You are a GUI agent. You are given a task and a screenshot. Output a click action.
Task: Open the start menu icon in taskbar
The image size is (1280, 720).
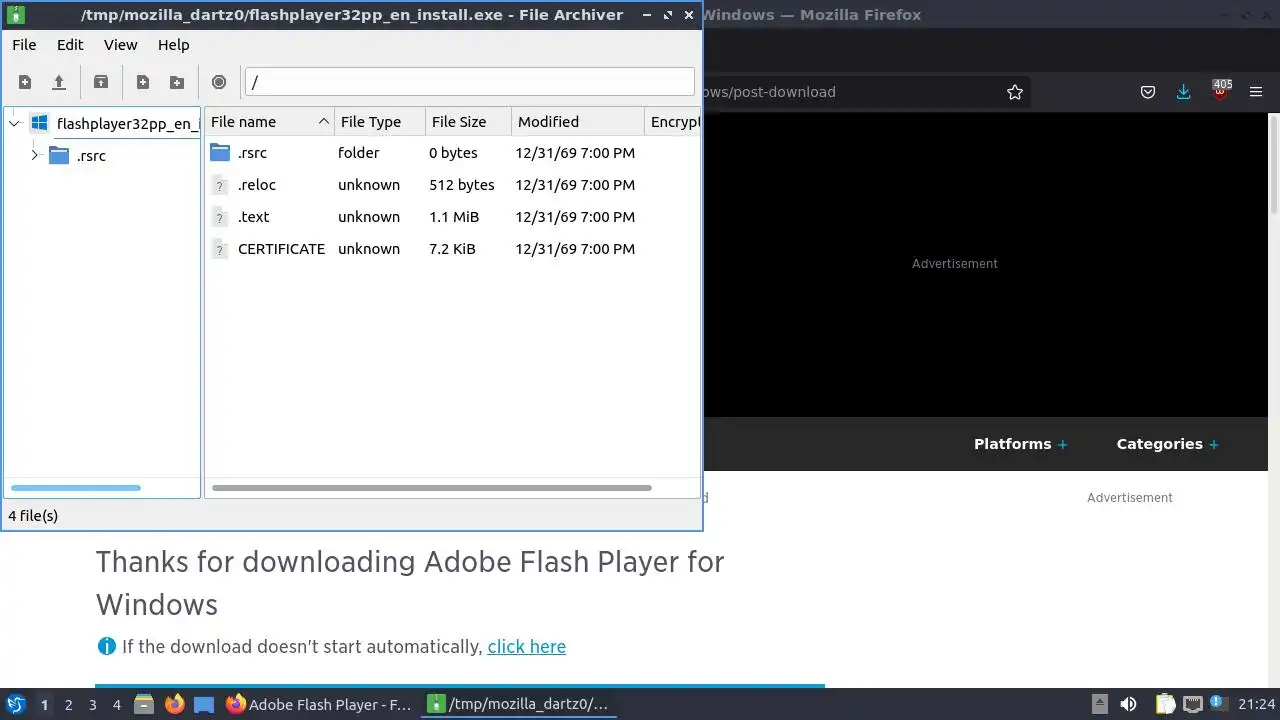tap(16, 704)
